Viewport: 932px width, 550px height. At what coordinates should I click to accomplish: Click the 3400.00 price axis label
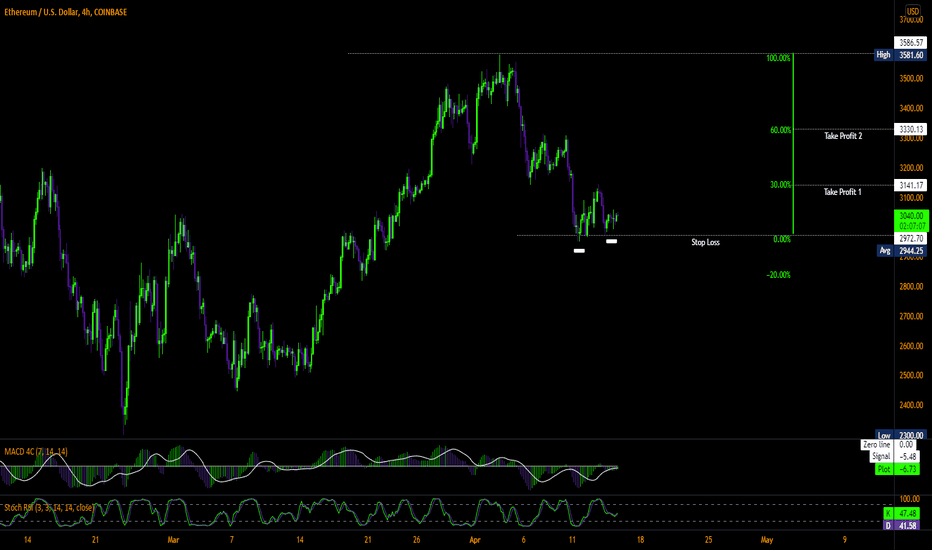(911, 108)
